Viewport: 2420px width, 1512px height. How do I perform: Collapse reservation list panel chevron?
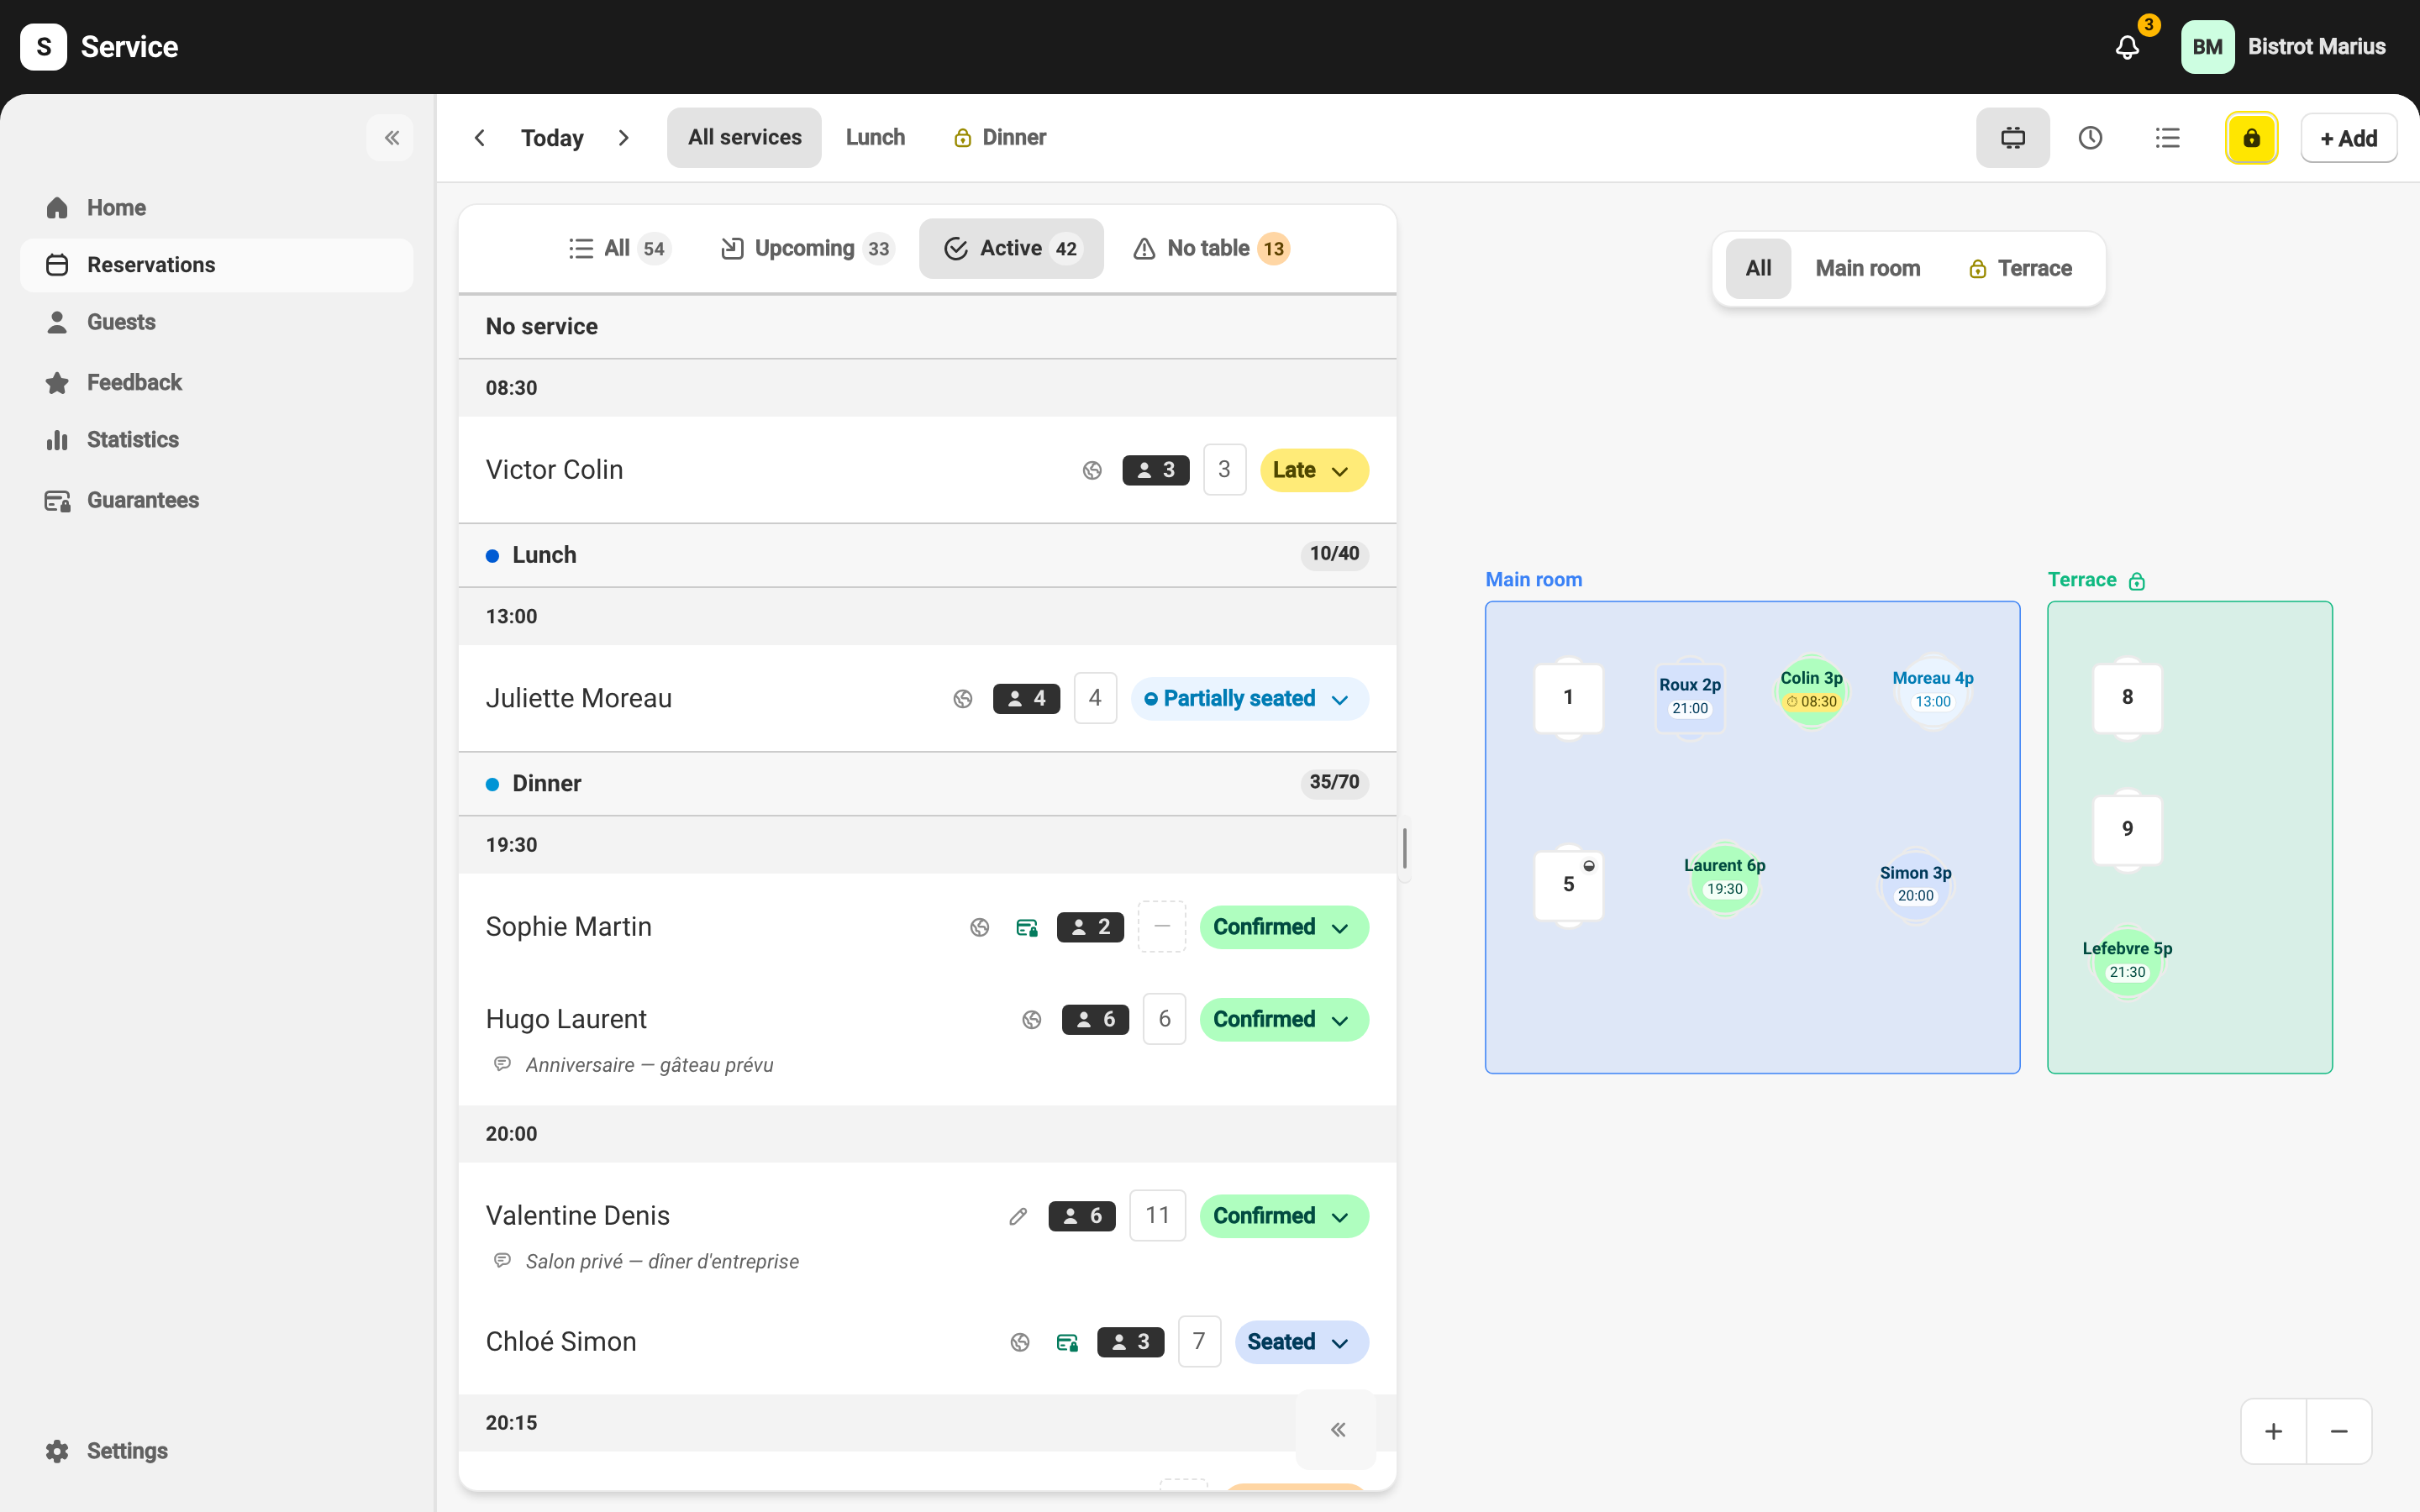[1338, 1430]
